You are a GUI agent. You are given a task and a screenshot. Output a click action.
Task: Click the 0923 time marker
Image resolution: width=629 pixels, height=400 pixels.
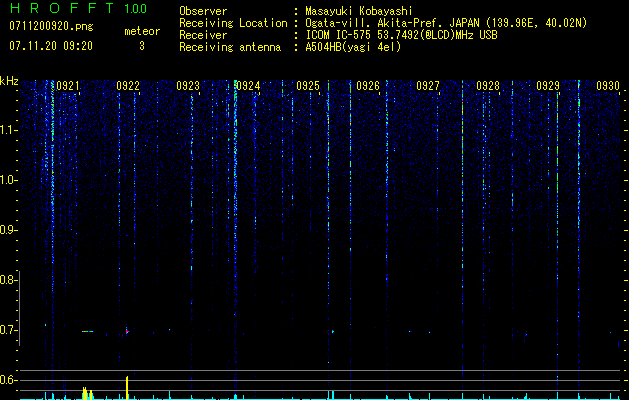(x=188, y=86)
